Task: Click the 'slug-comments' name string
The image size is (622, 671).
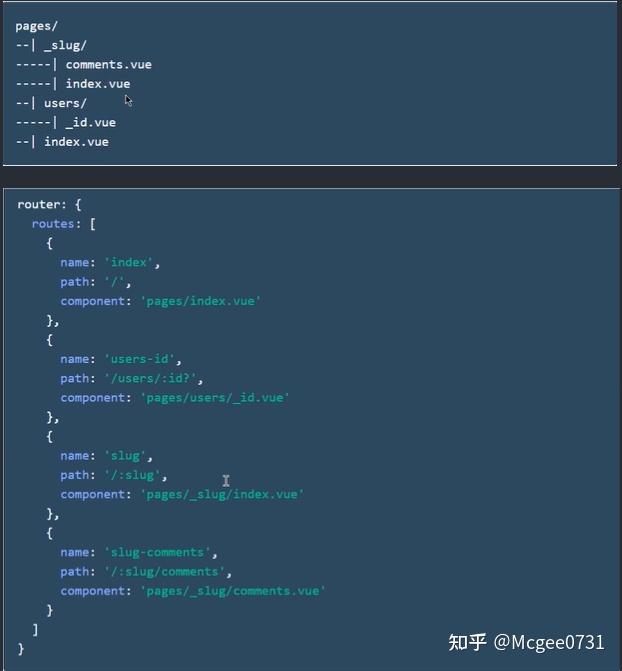Action: coord(158,552)
